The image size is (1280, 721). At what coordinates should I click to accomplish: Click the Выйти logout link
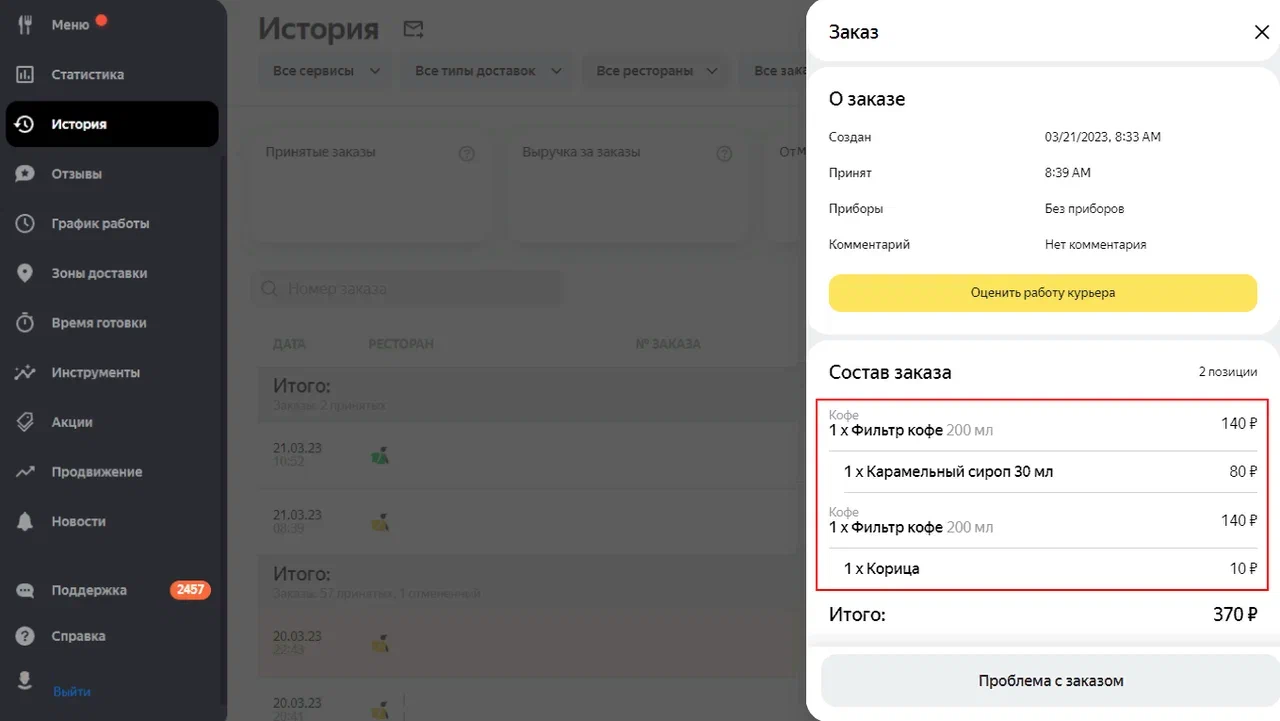point(72,691)
